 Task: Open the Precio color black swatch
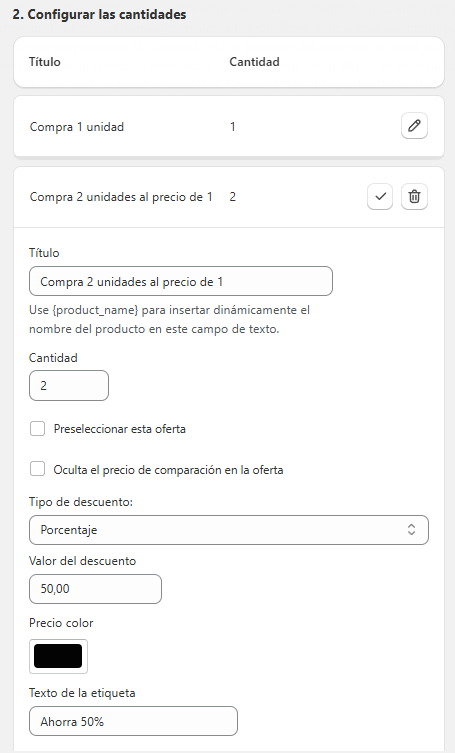point(58,656)
